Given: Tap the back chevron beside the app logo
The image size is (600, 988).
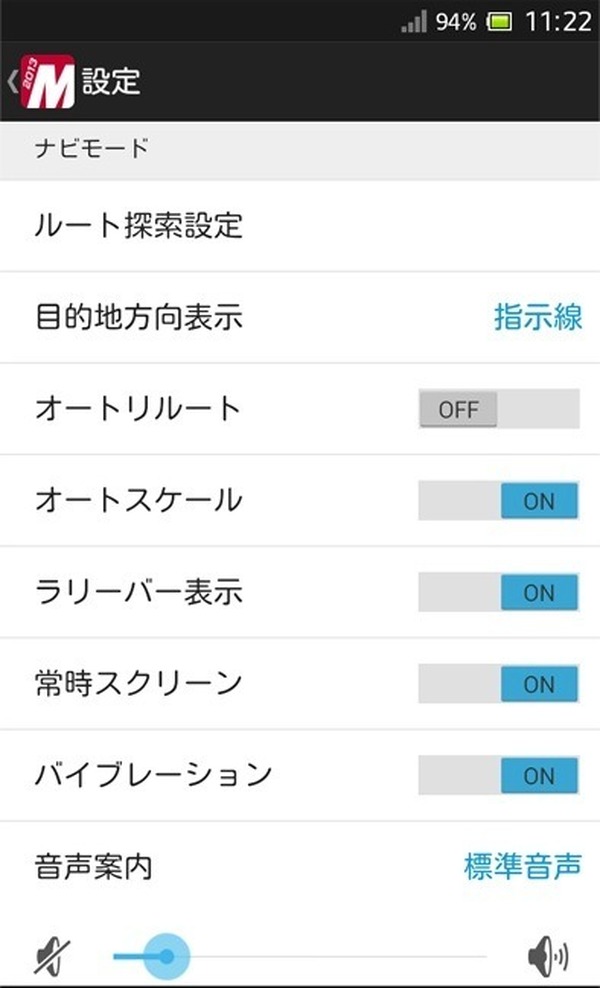Looking at the screenshot, I should pos(11,81).
